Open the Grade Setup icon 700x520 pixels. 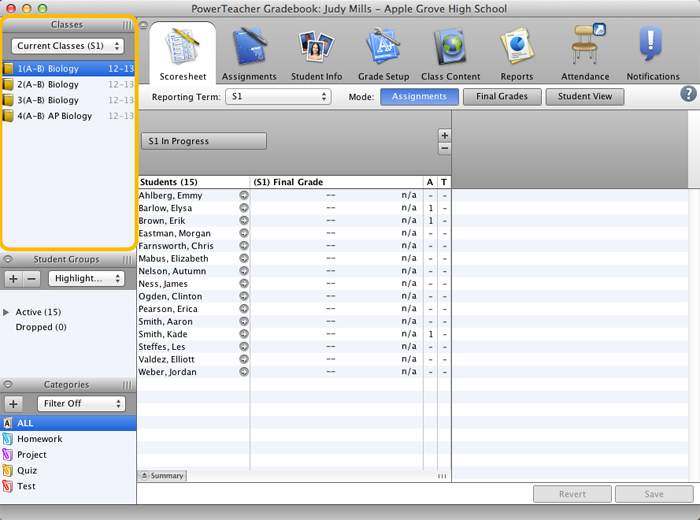point(383,46)
